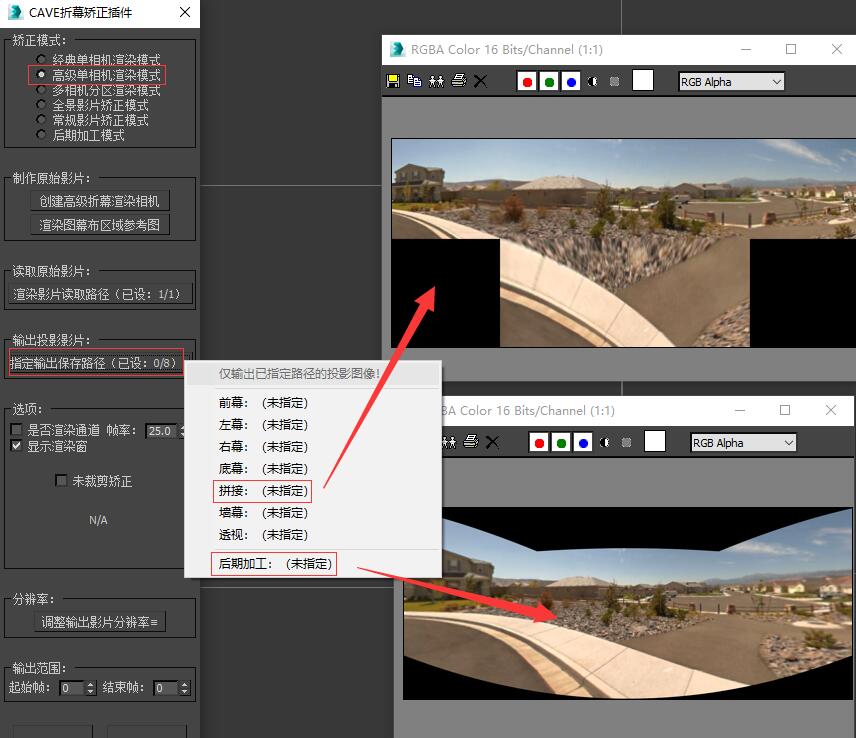Enable 是否渲染通道 checkbox
This screenshot has height=738, width=856.
point(17,430)
